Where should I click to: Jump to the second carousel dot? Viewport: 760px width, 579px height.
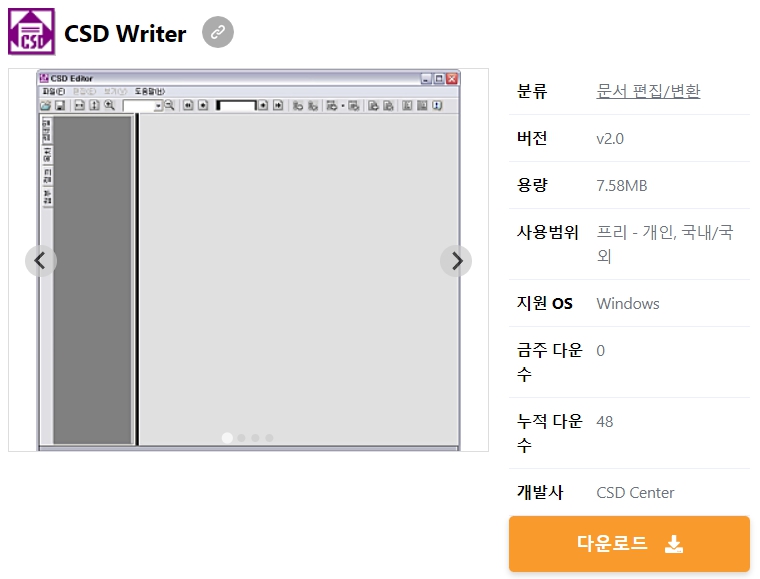point(241,438)
